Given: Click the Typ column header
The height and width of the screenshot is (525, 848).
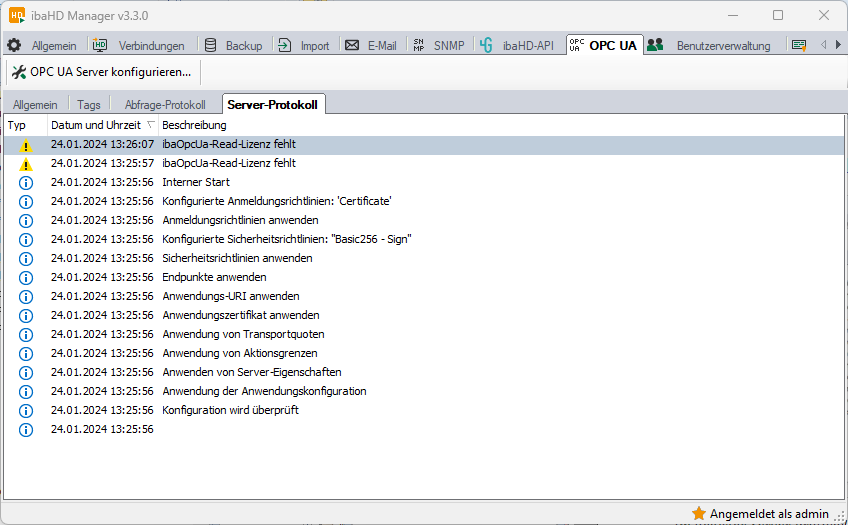Looking at the screenshot, I should pyautogui.click(x=17, y=125).
